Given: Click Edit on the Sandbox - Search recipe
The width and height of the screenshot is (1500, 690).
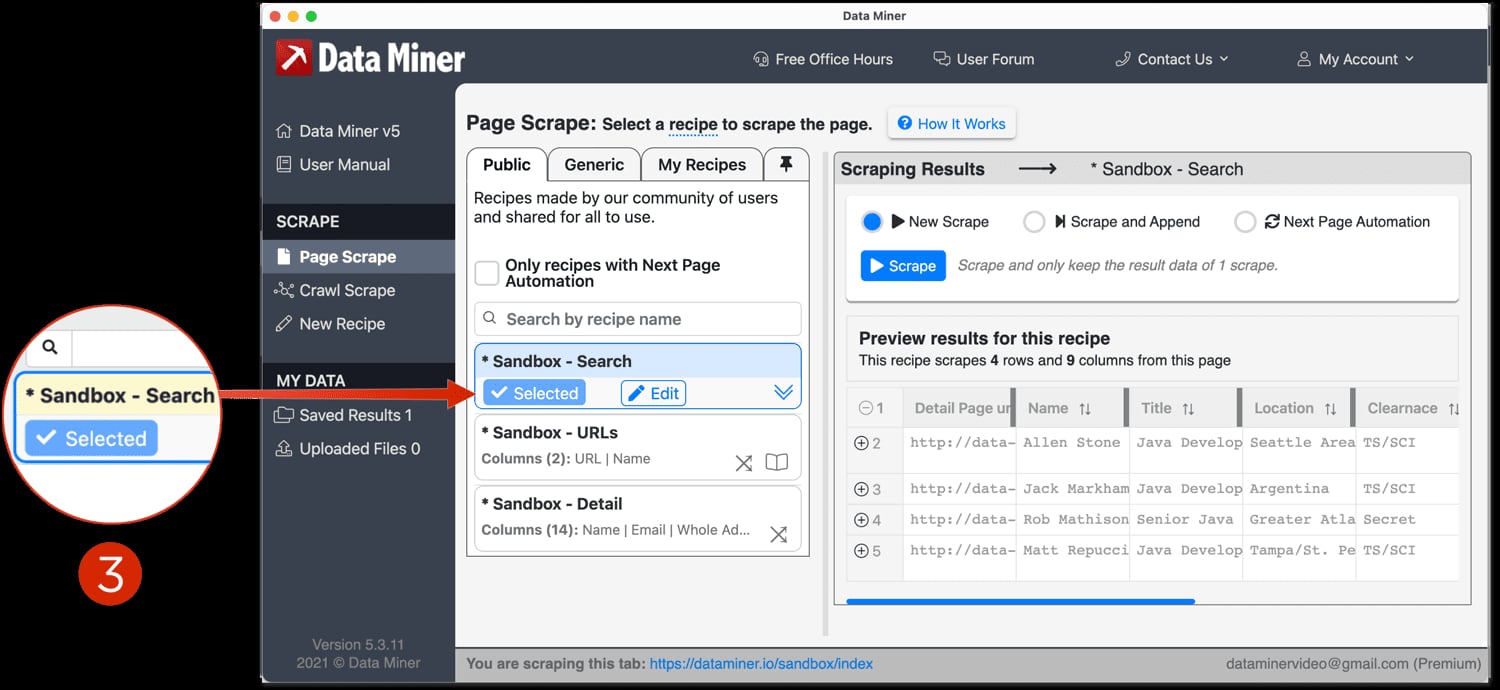Looking at the screenshot, I should tap(653, 393).
